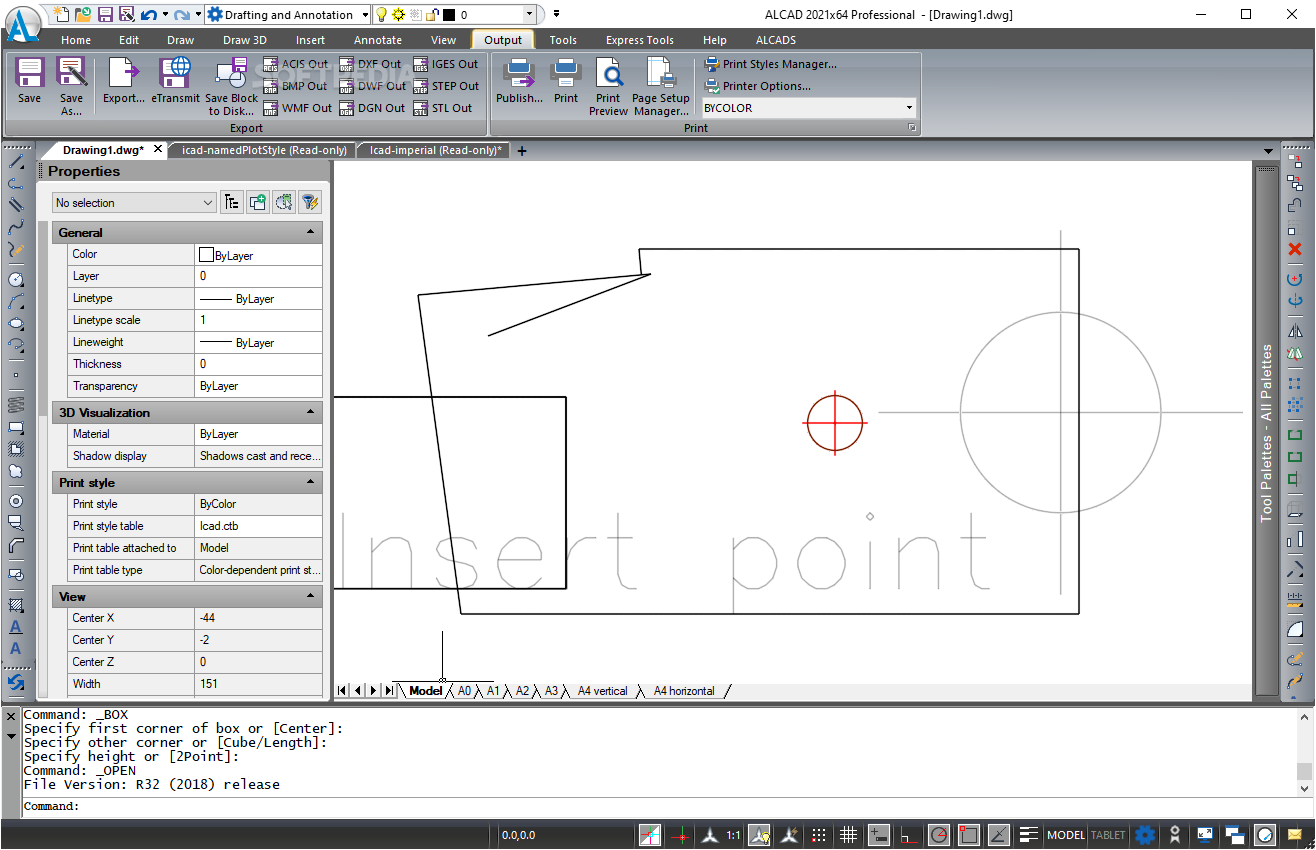Toggle polar tracking in status bar

point(938,835)
